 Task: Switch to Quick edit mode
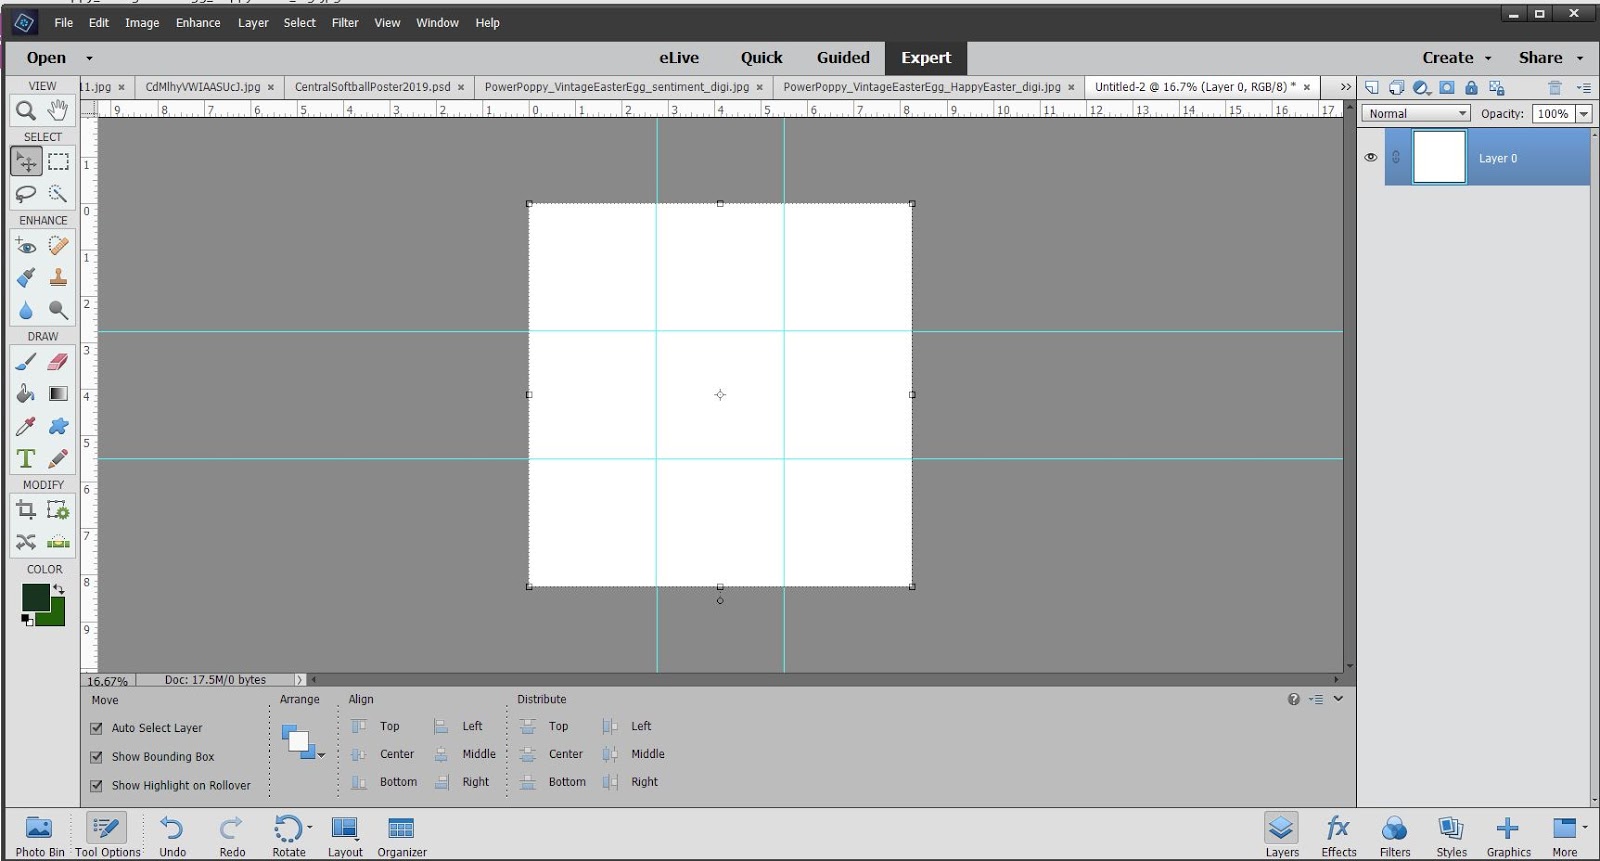point(762,58)
